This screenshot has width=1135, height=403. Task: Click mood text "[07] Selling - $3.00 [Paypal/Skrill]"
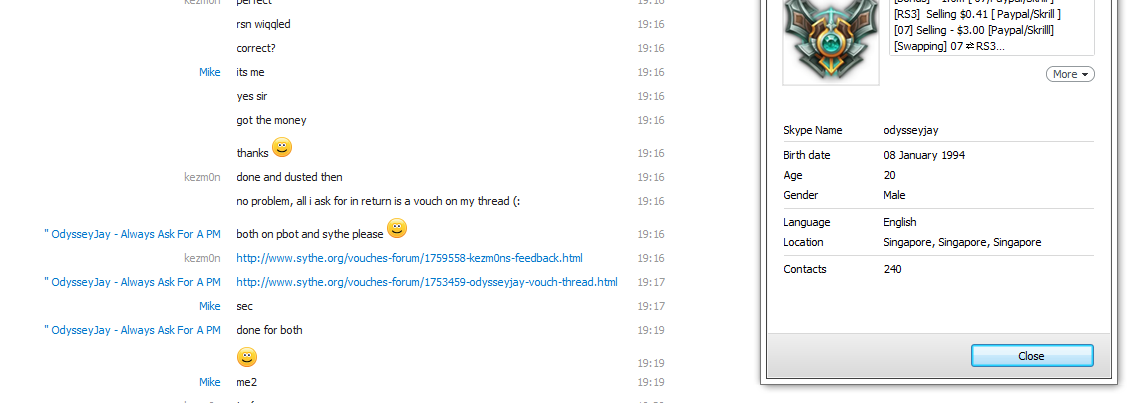click(974, 30)
